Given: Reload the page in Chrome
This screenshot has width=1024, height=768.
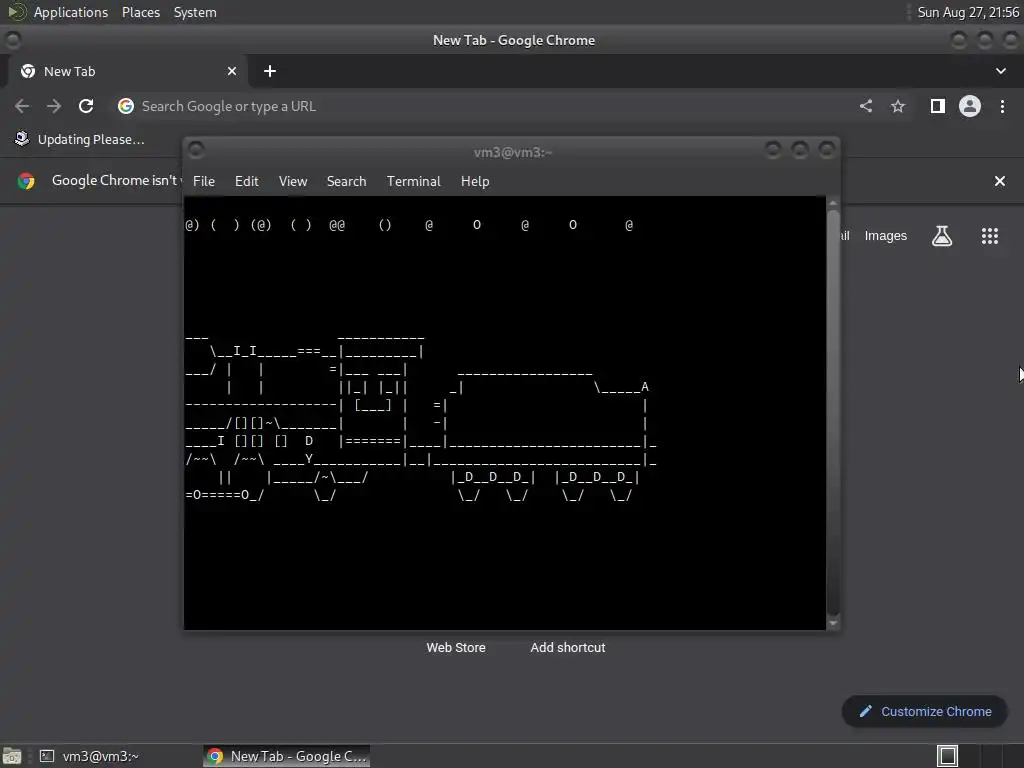Looking at the screenshot, I should click(86, 106).
